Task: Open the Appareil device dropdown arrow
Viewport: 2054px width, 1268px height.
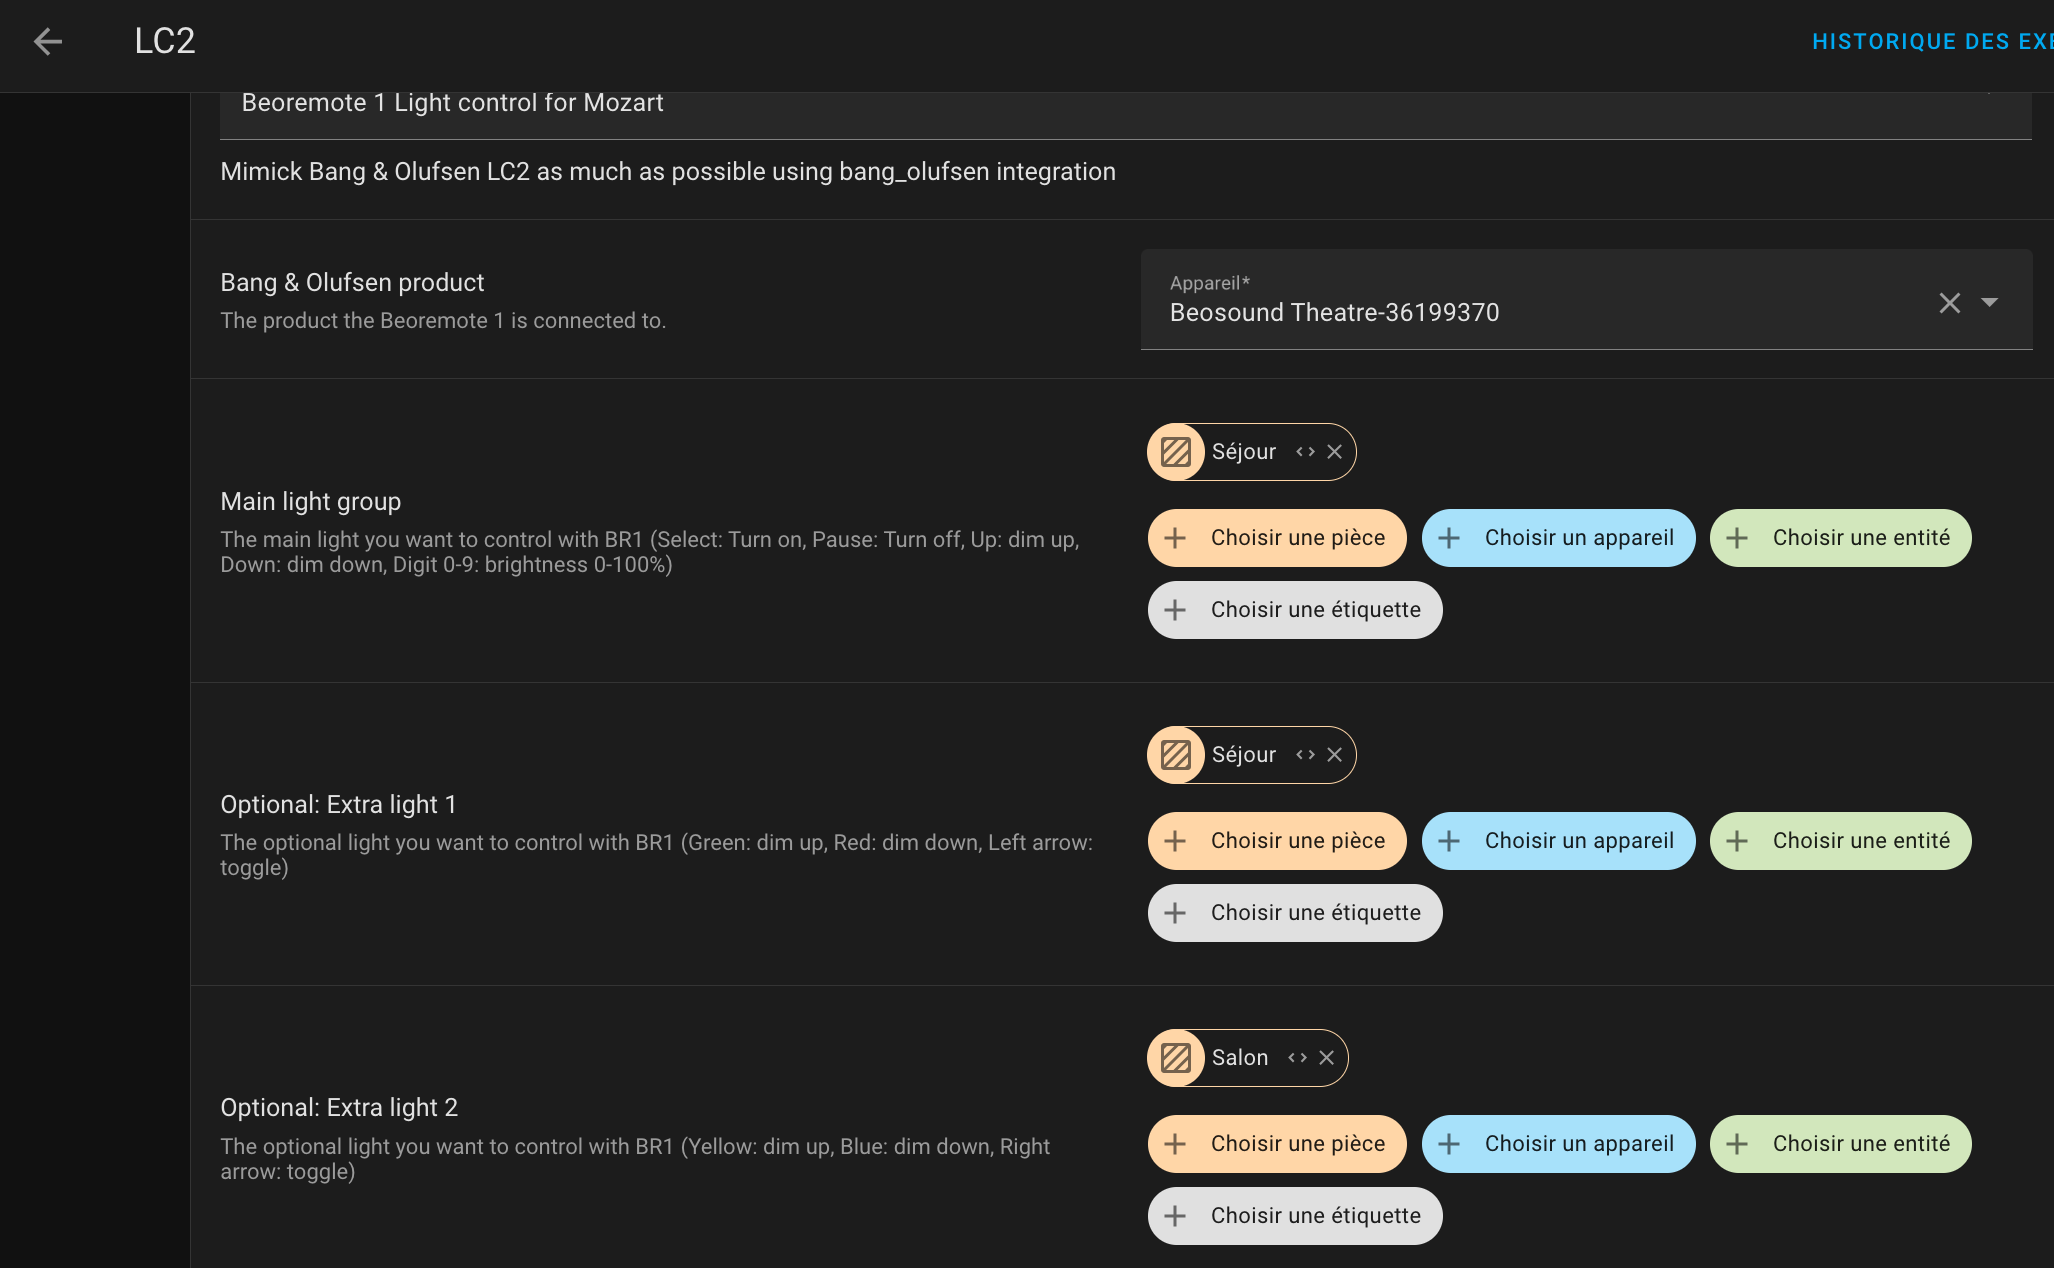Action: point(1990,302)
